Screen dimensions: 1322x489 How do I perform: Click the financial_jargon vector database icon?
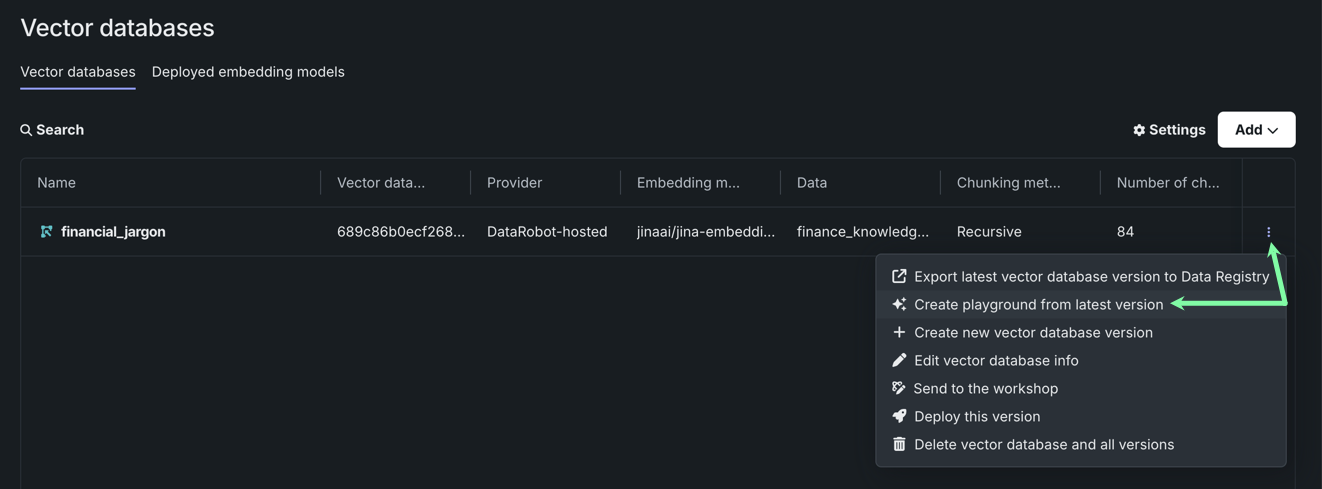[46, 232]
